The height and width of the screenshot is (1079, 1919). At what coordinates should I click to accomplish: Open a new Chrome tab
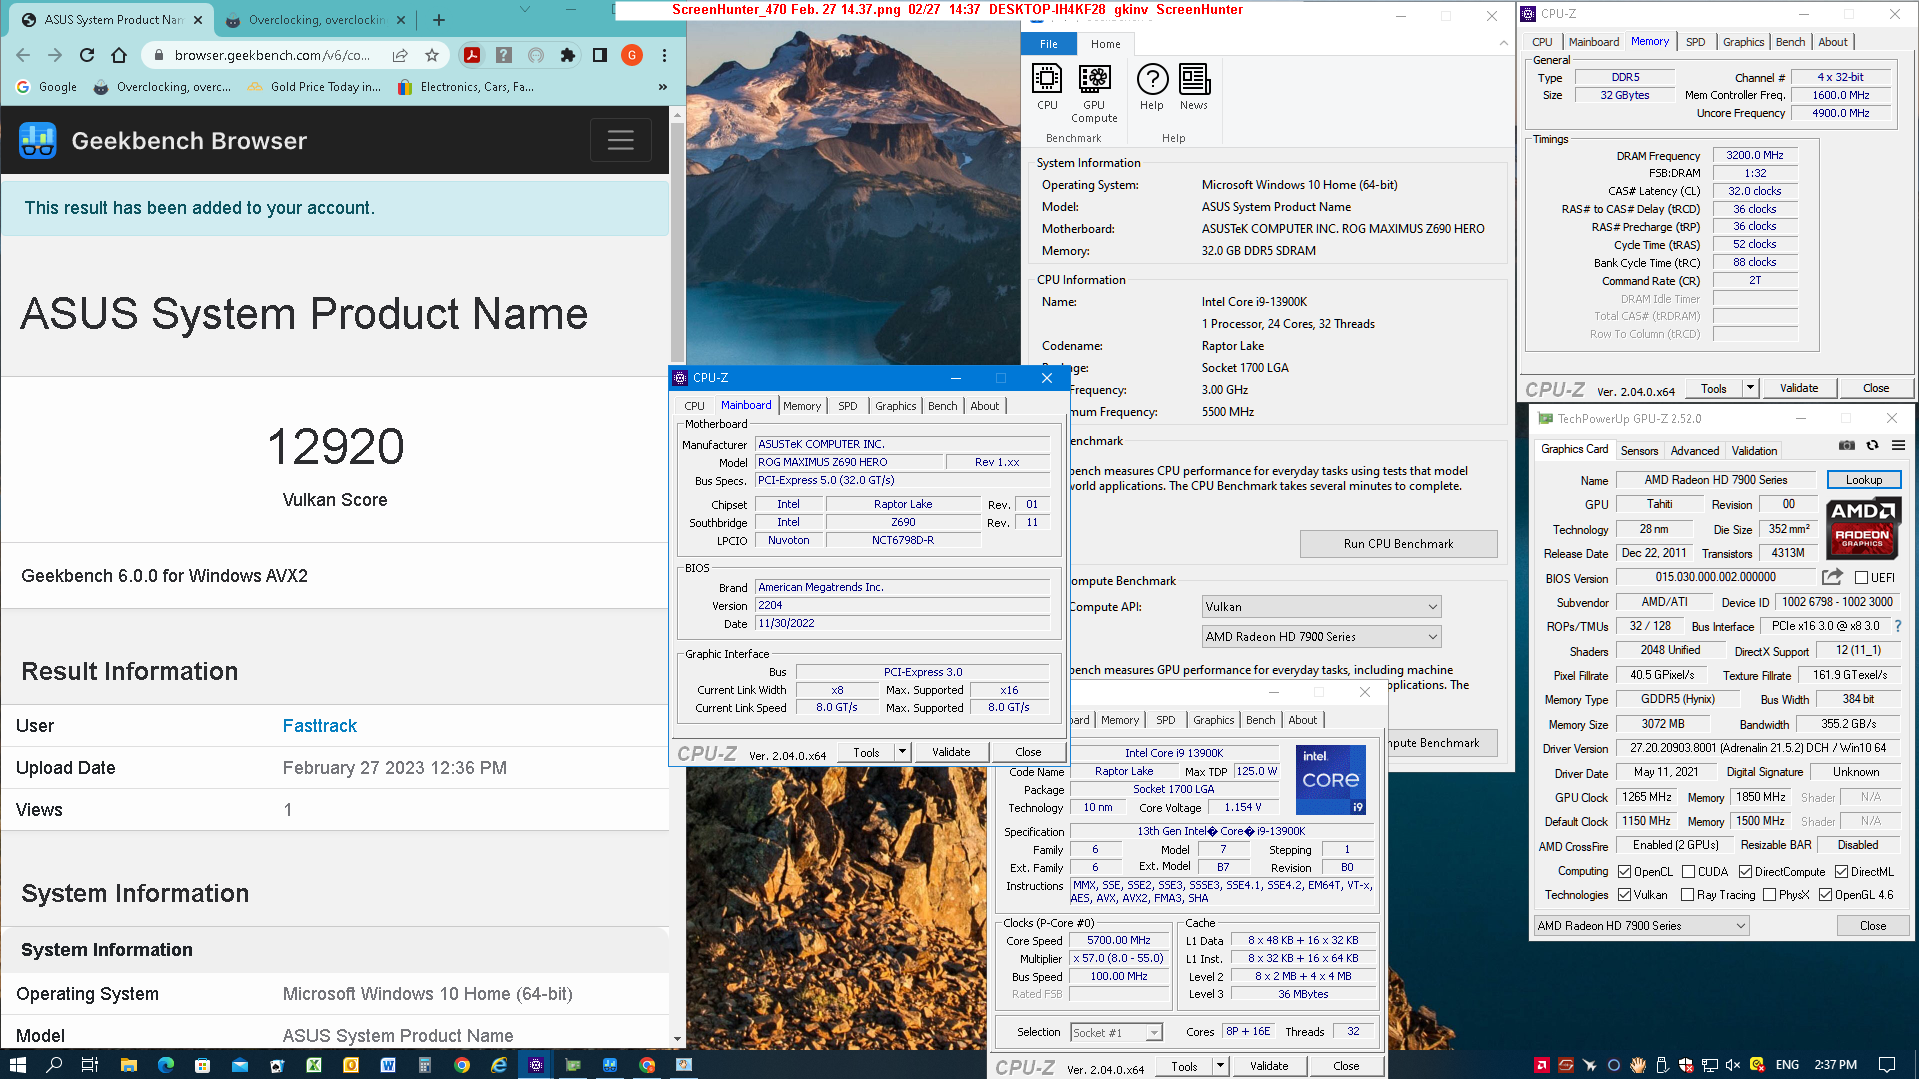pyautogui.click(x=439, y=19)
